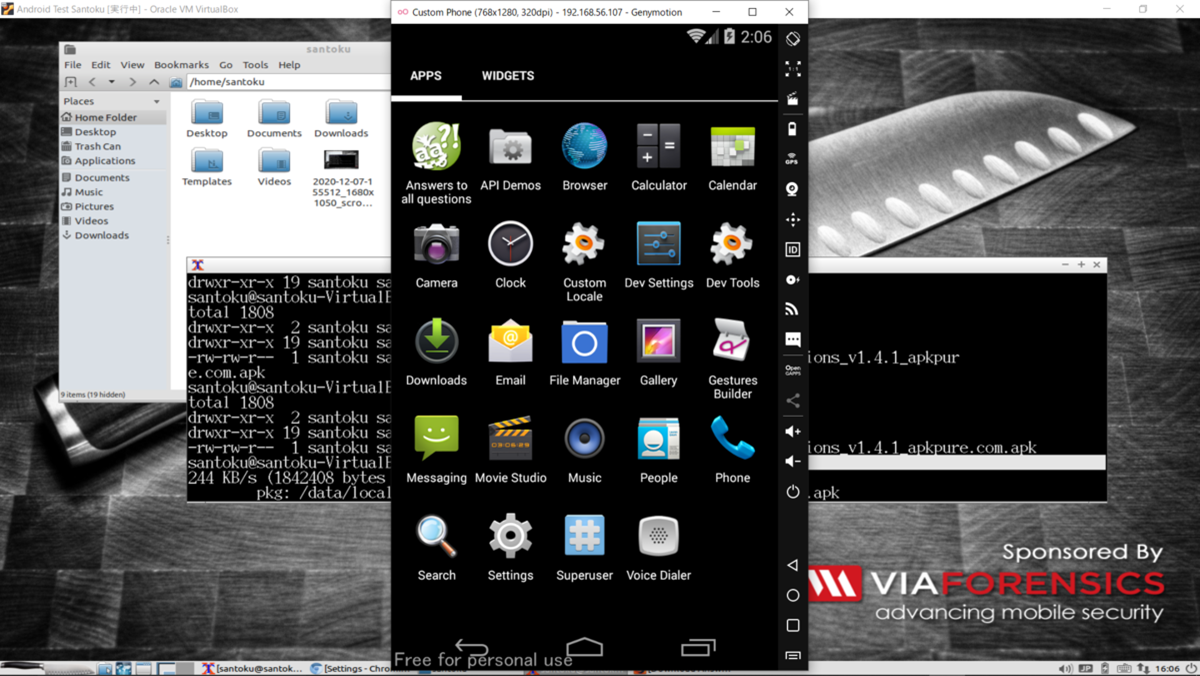Click the /home/santoku path field
Screen dimensions: 1200x676
(288, 82)
